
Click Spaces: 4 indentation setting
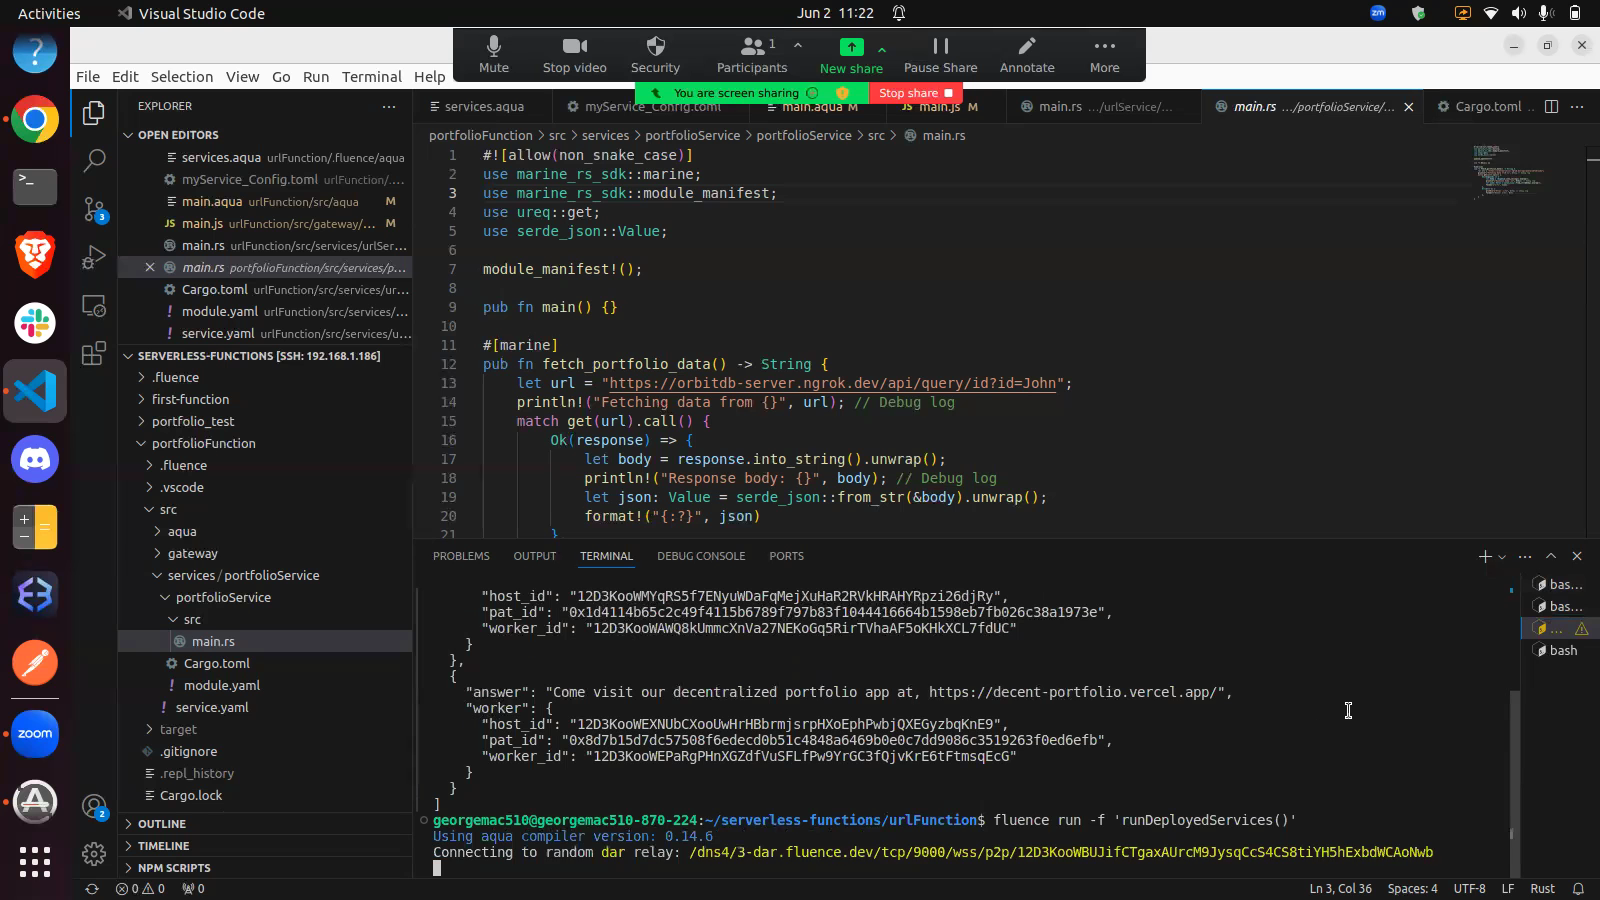pyautogui.click(x=1412, y=888)
